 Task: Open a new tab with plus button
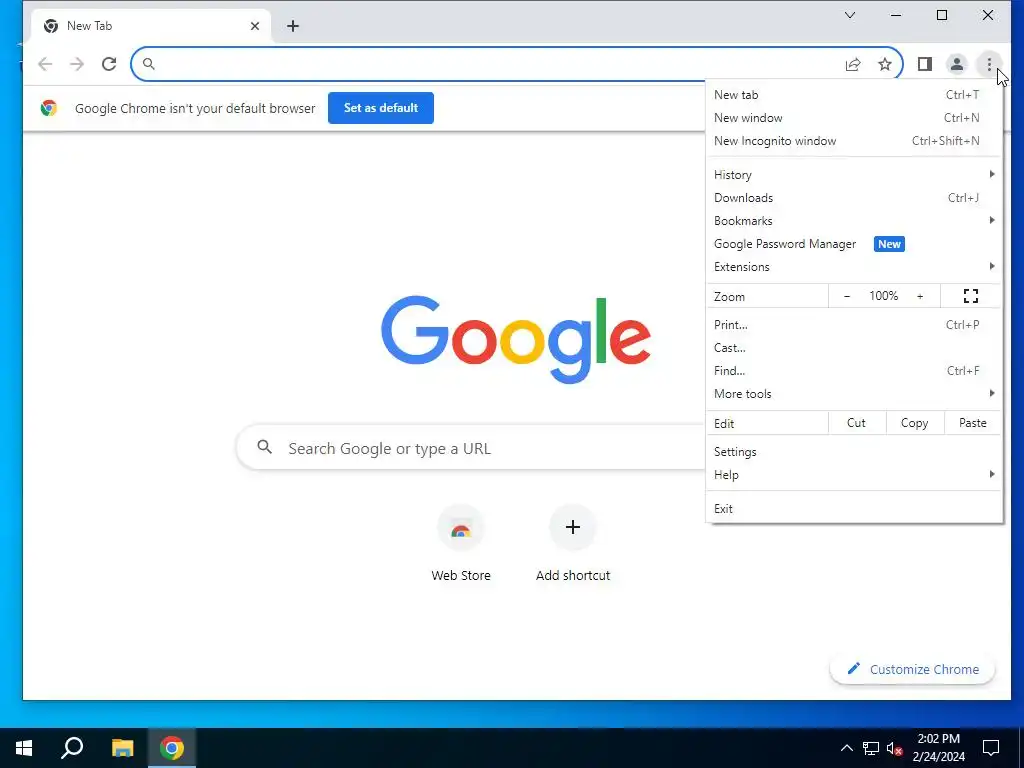(x=293, y=26)
